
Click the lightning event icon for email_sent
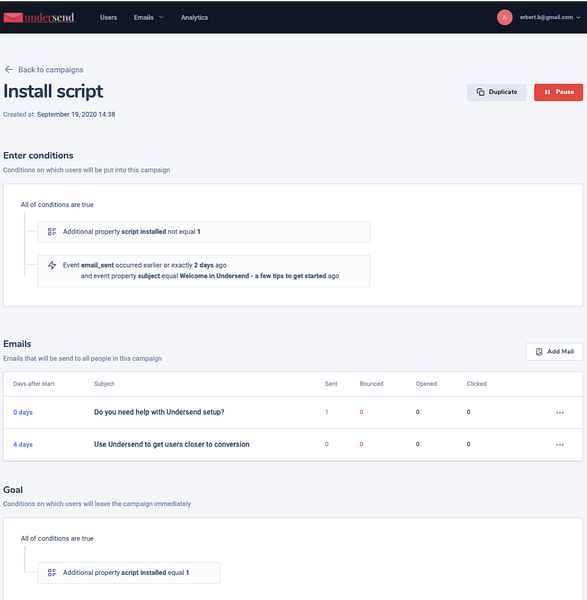click(52, 265)
